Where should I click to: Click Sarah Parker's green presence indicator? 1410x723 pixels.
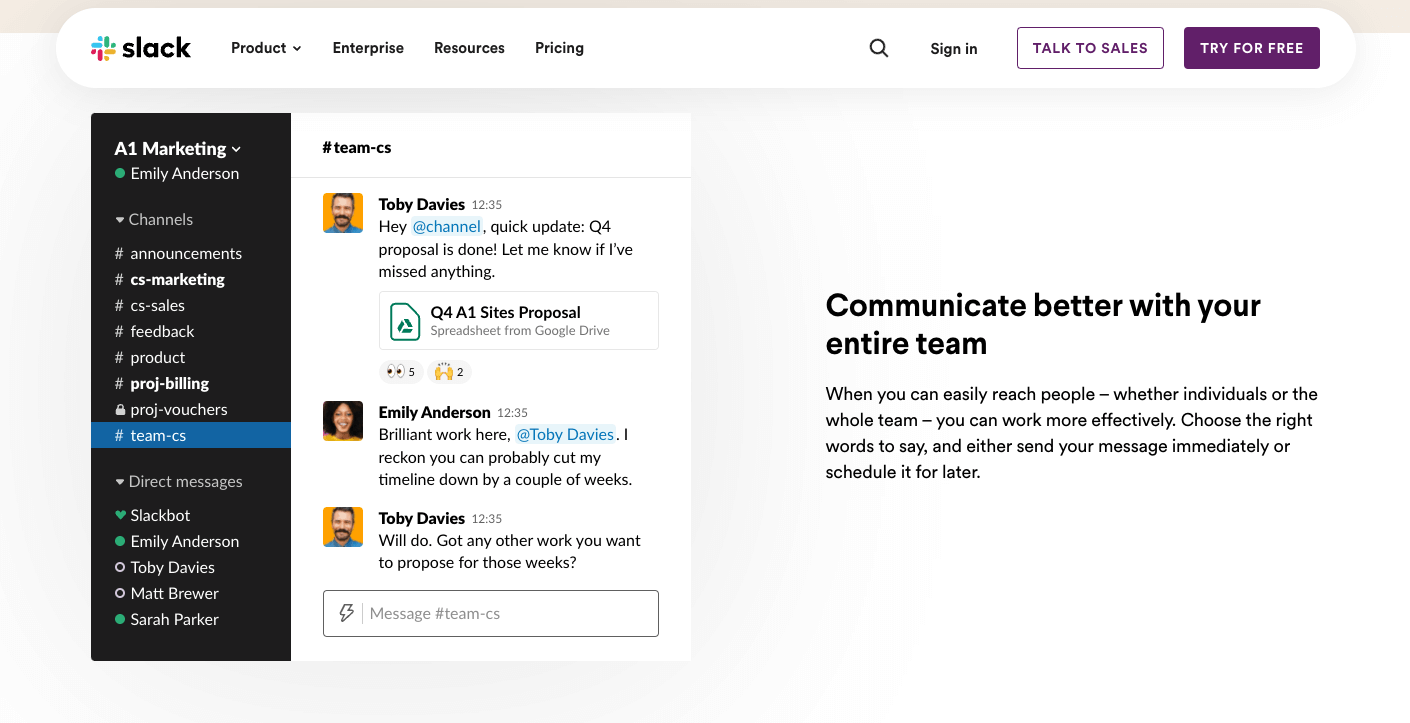[x=119, y=619]
